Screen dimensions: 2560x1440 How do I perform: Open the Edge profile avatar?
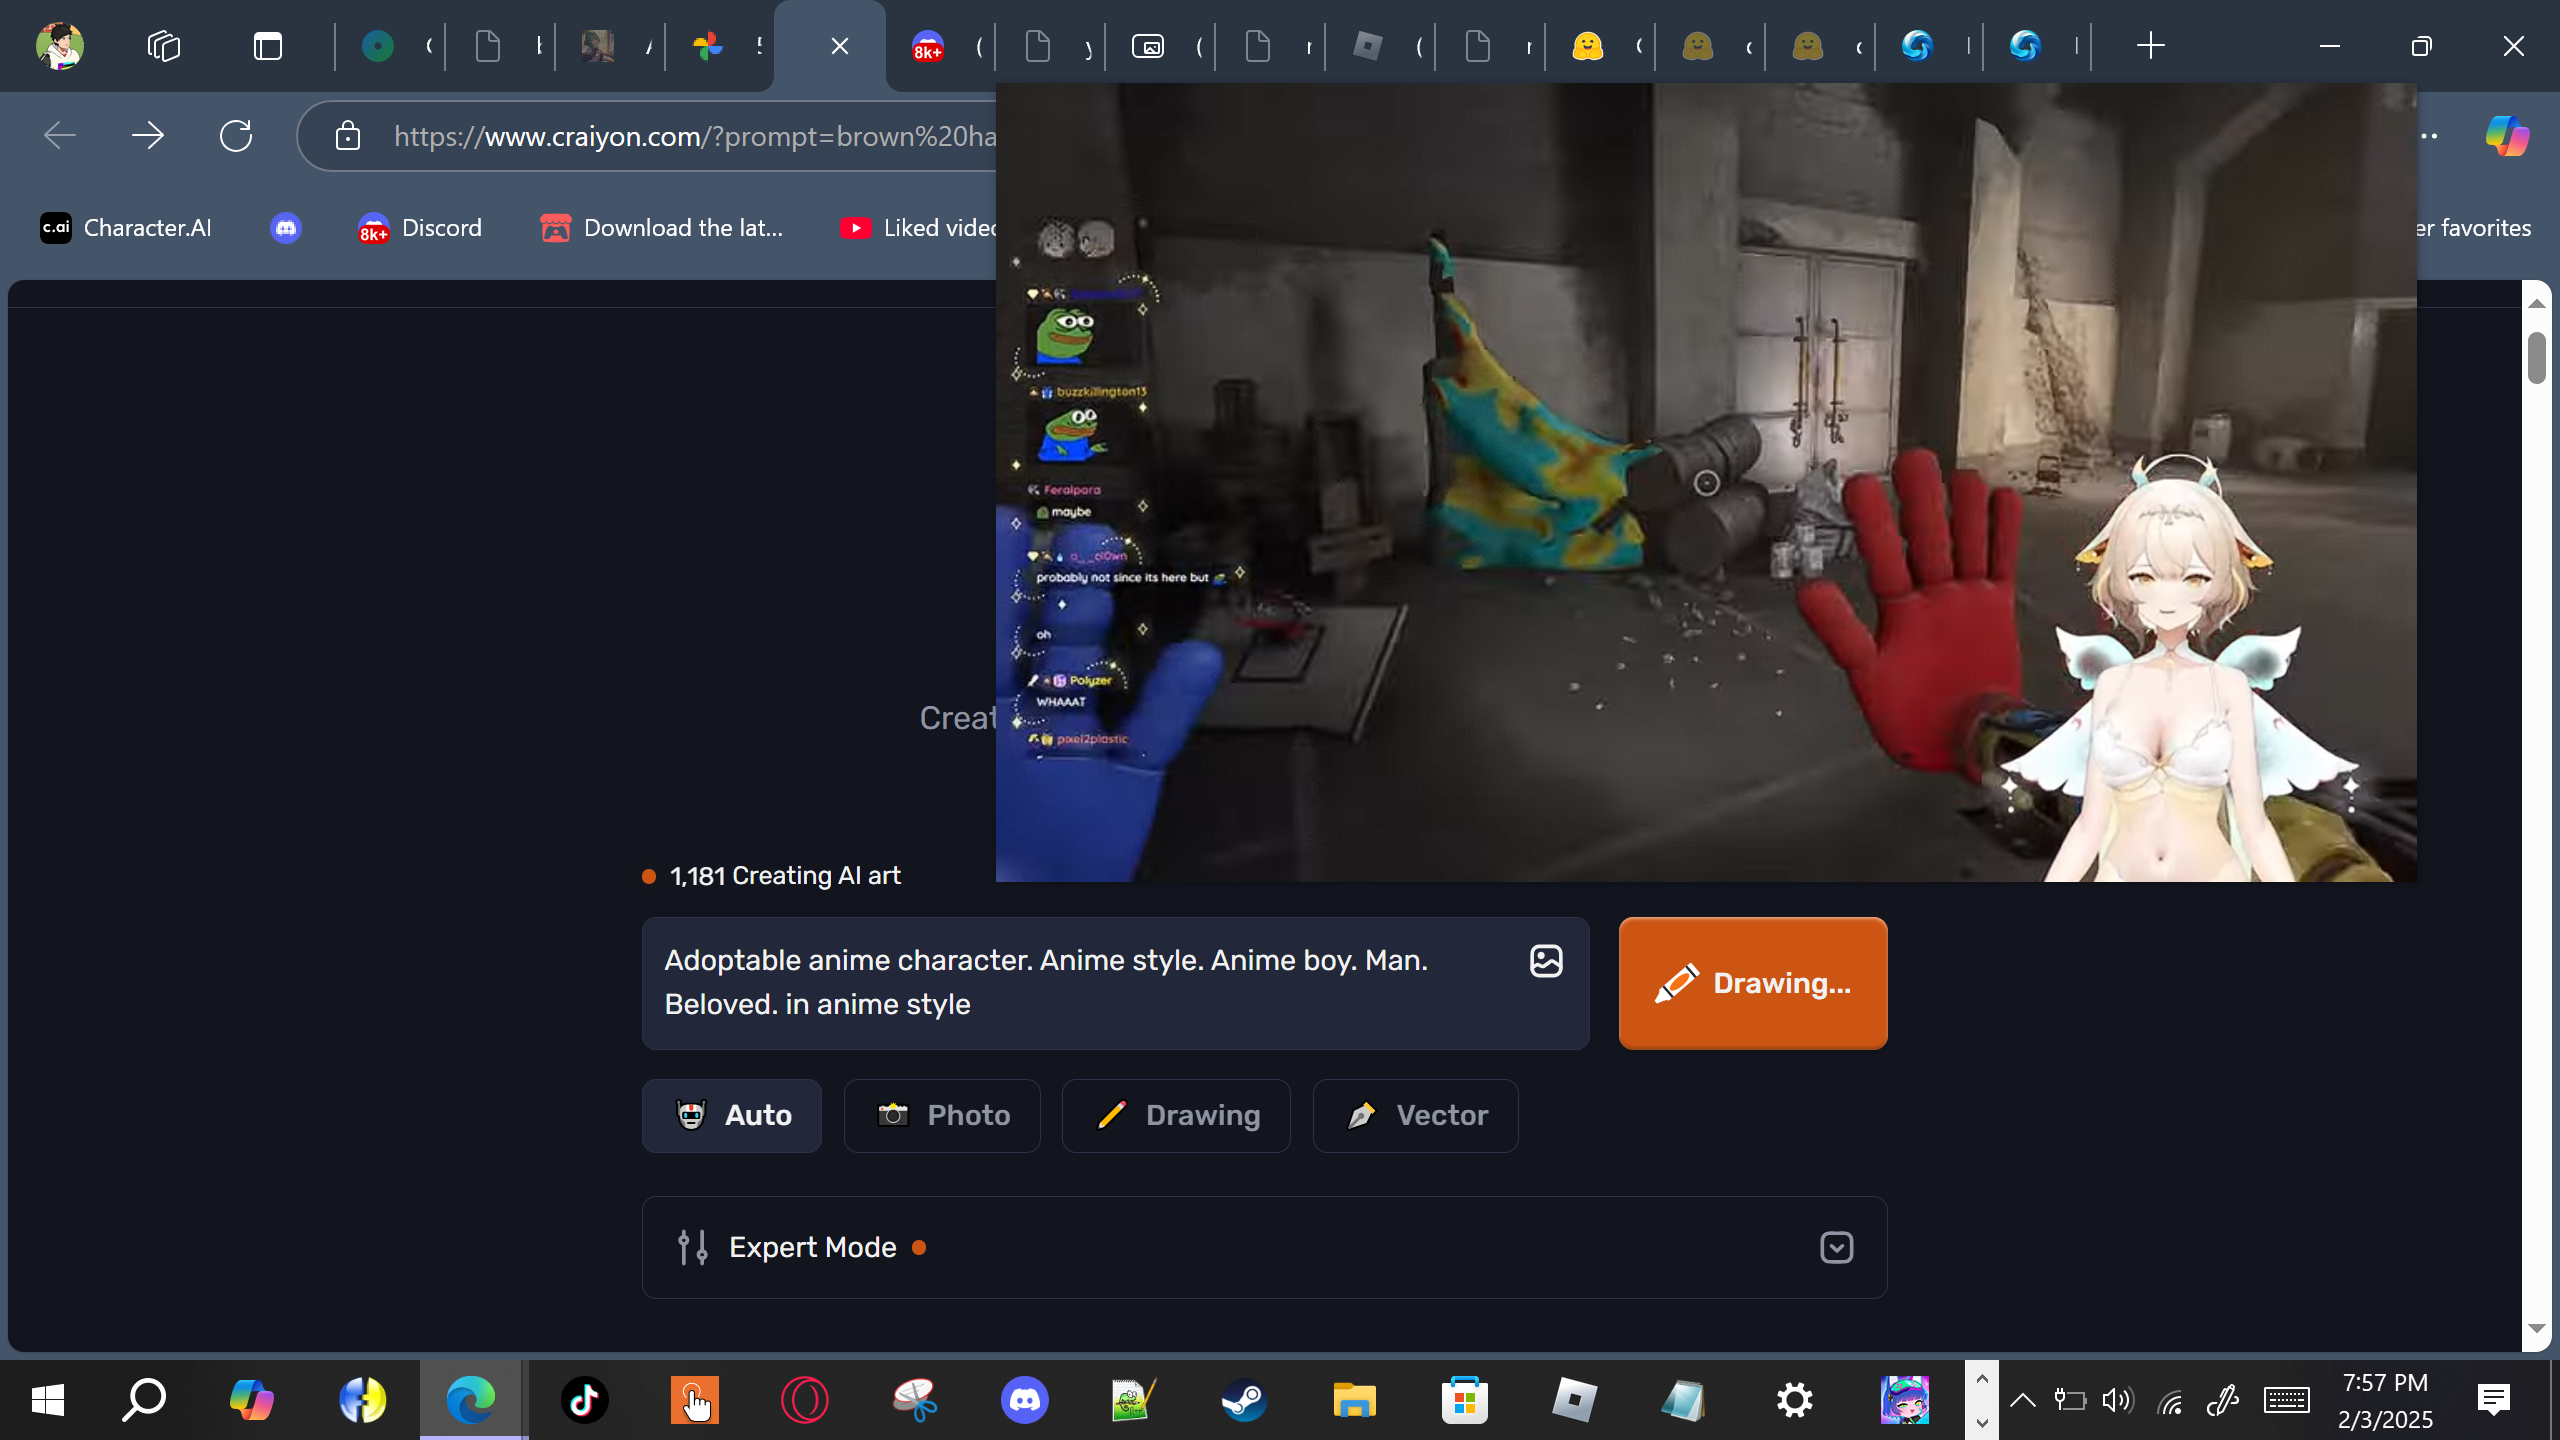(60, 46)
